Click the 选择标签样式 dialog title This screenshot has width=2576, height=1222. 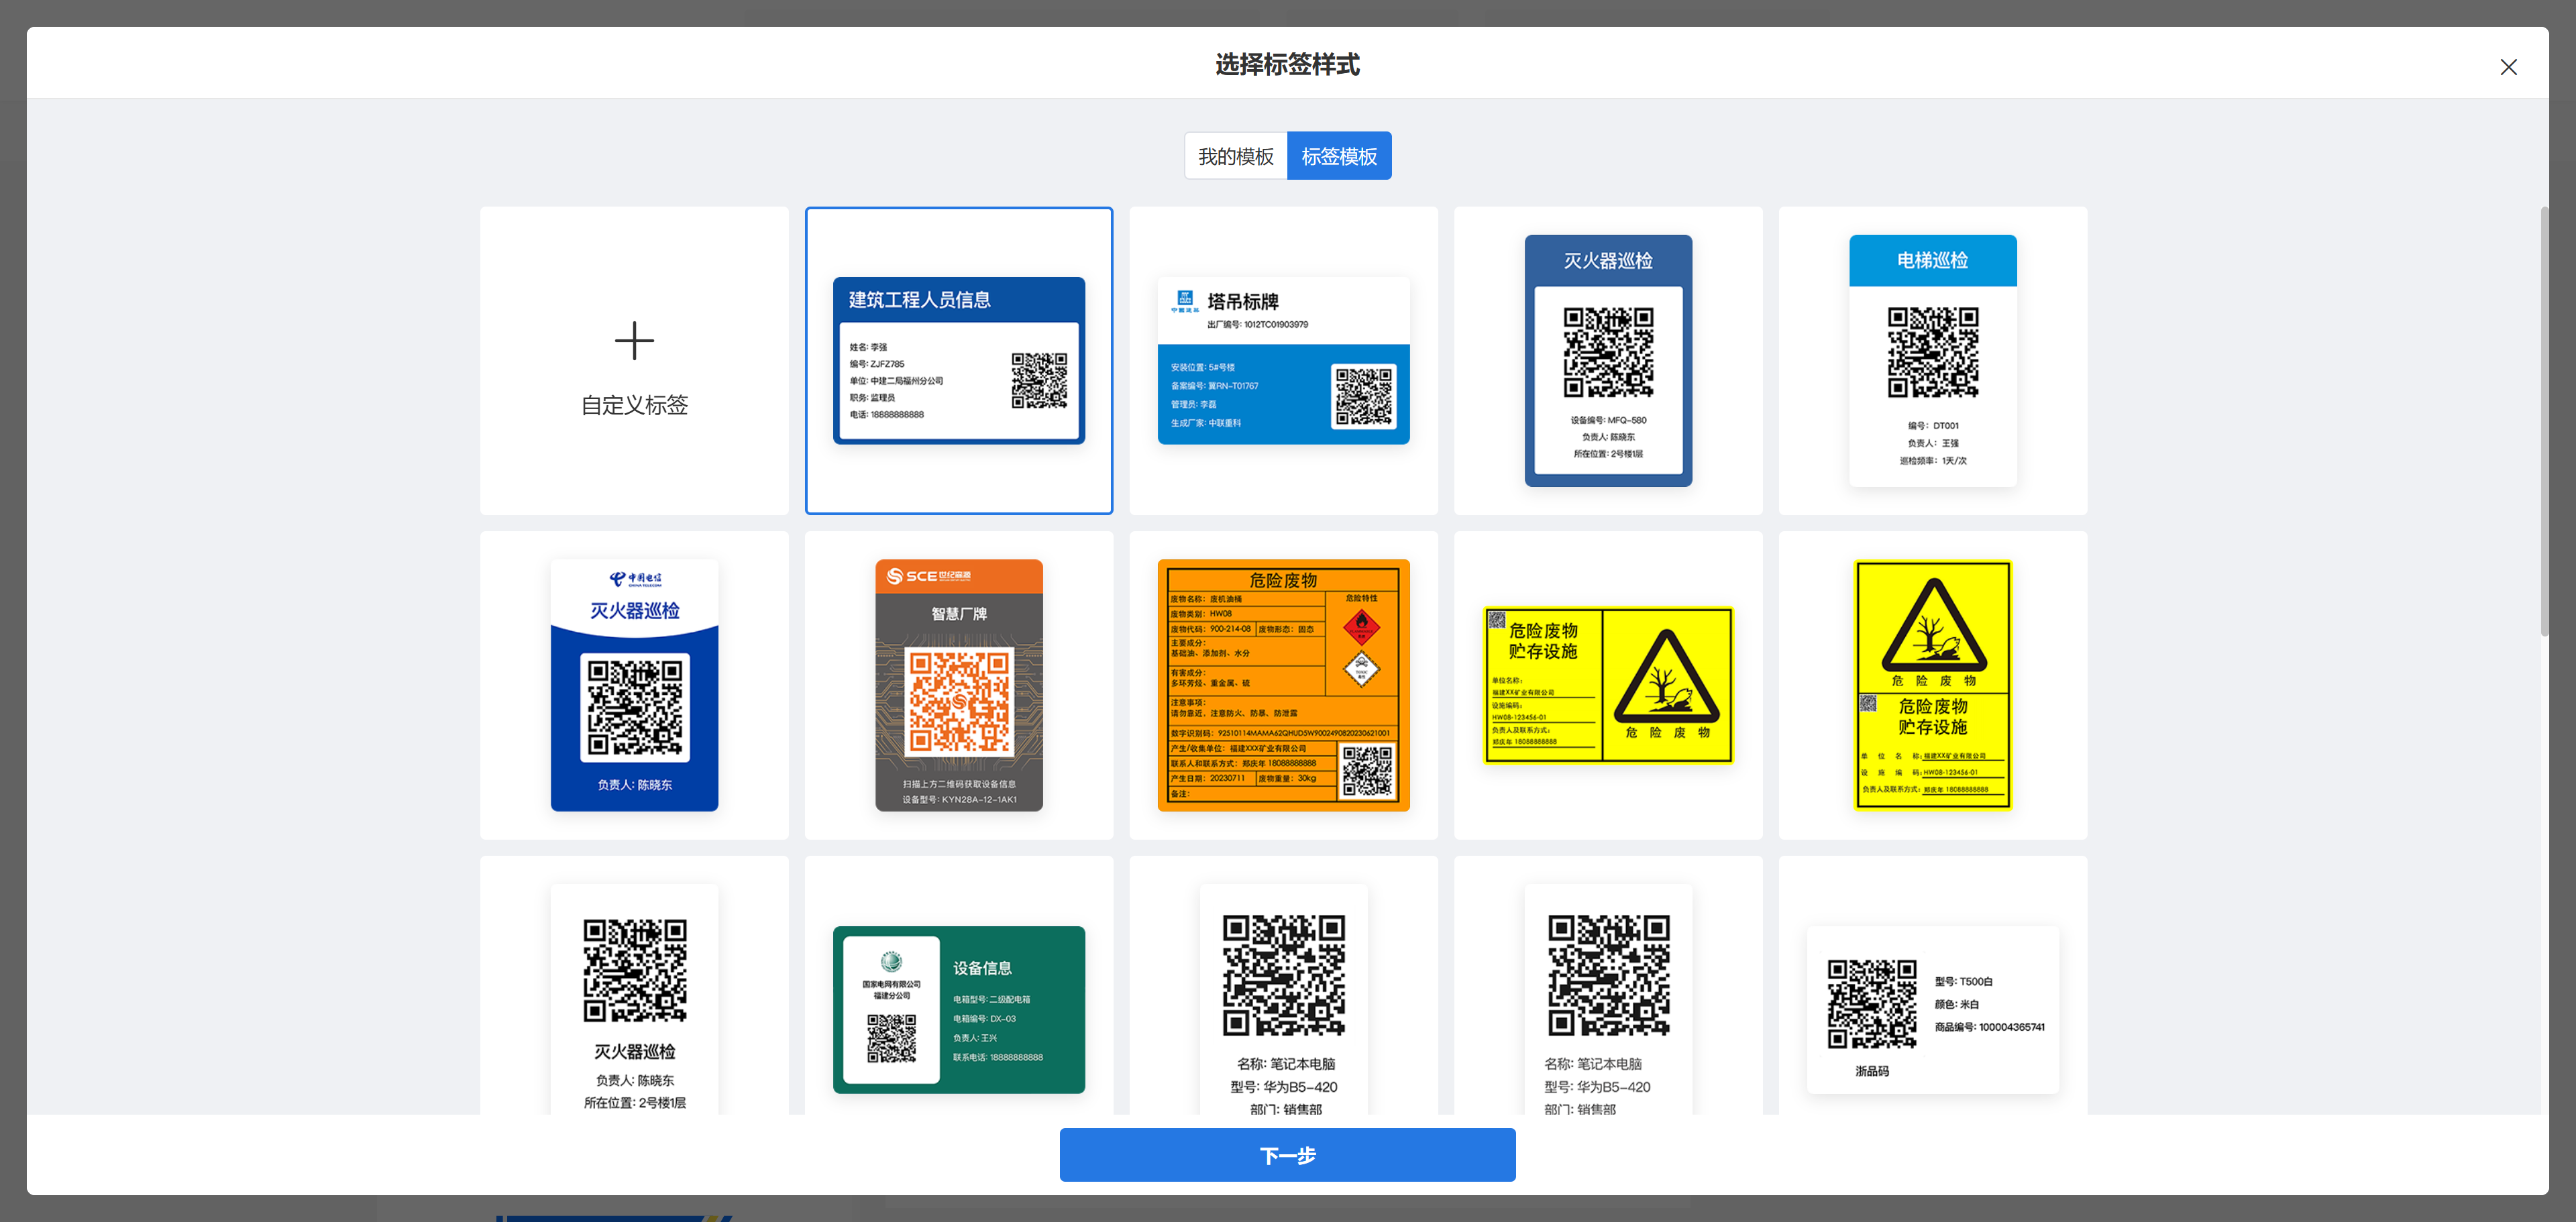(1287, 65)
